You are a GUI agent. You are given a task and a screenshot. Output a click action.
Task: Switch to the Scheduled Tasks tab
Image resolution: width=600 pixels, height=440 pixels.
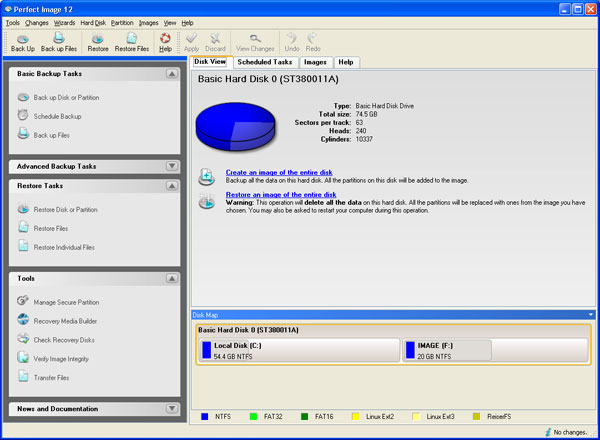(264, 62)
